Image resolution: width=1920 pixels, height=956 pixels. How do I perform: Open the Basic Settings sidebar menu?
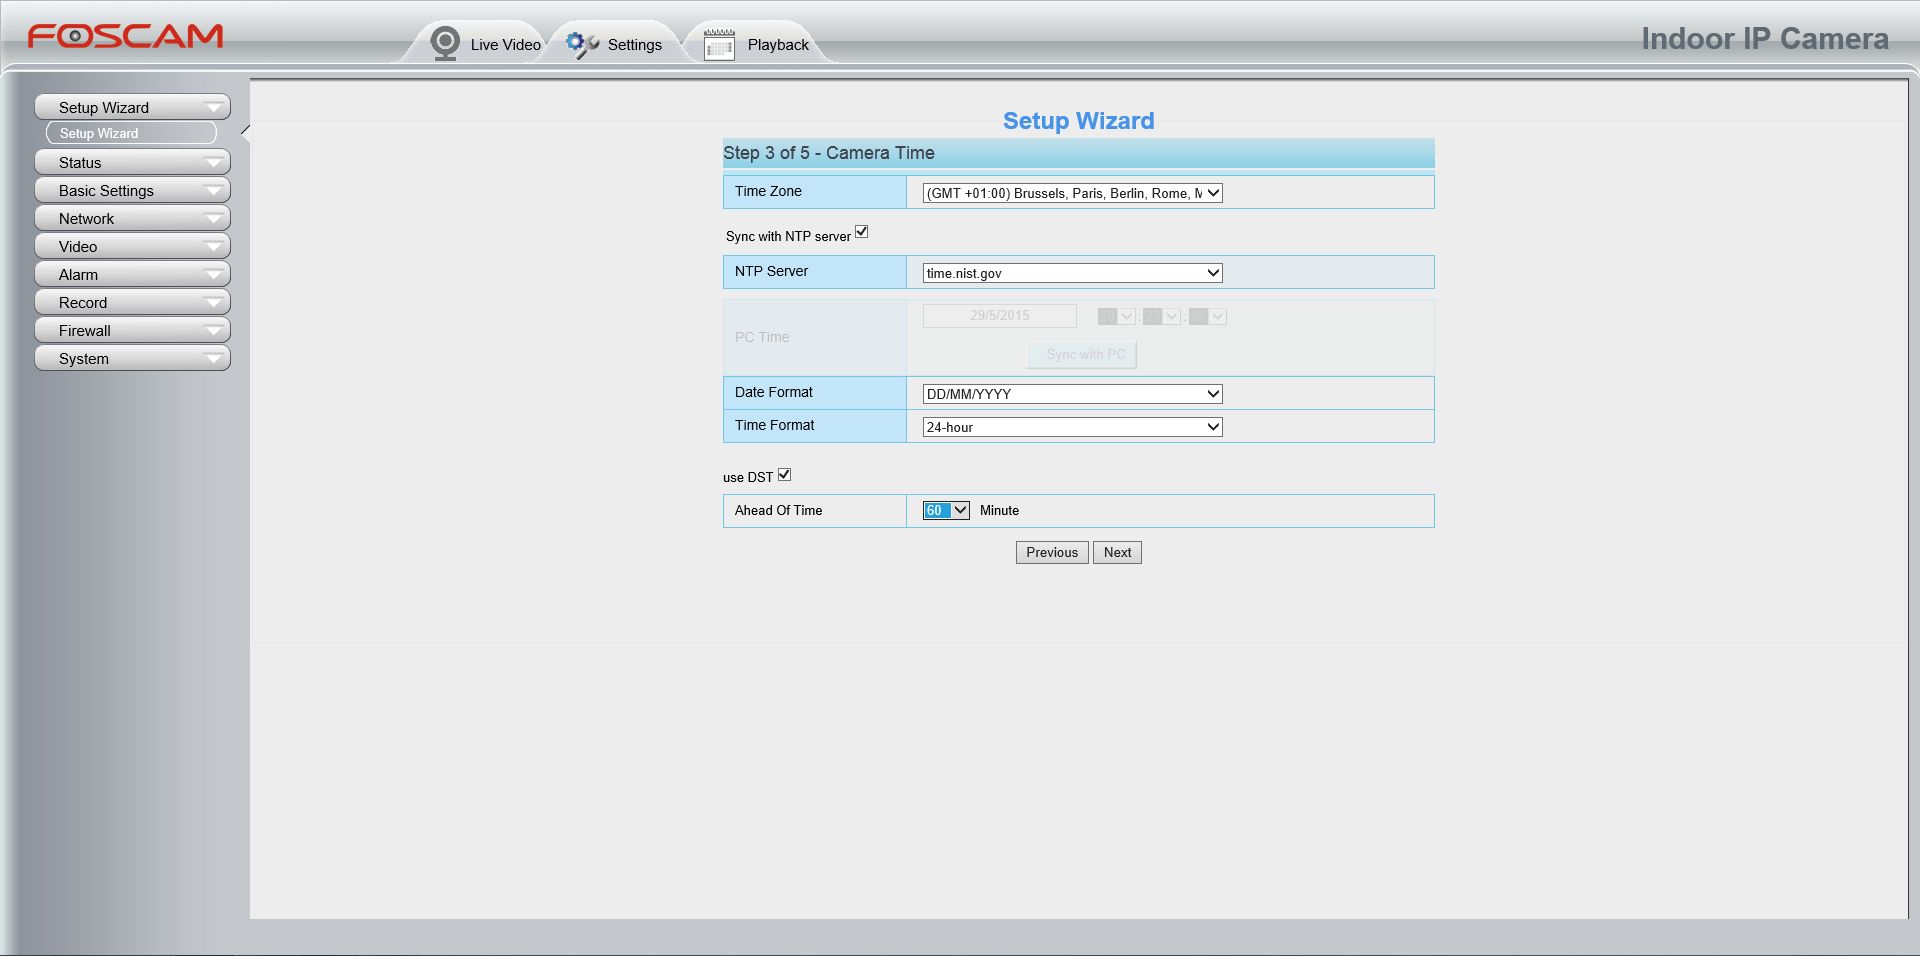click(132, 190)
